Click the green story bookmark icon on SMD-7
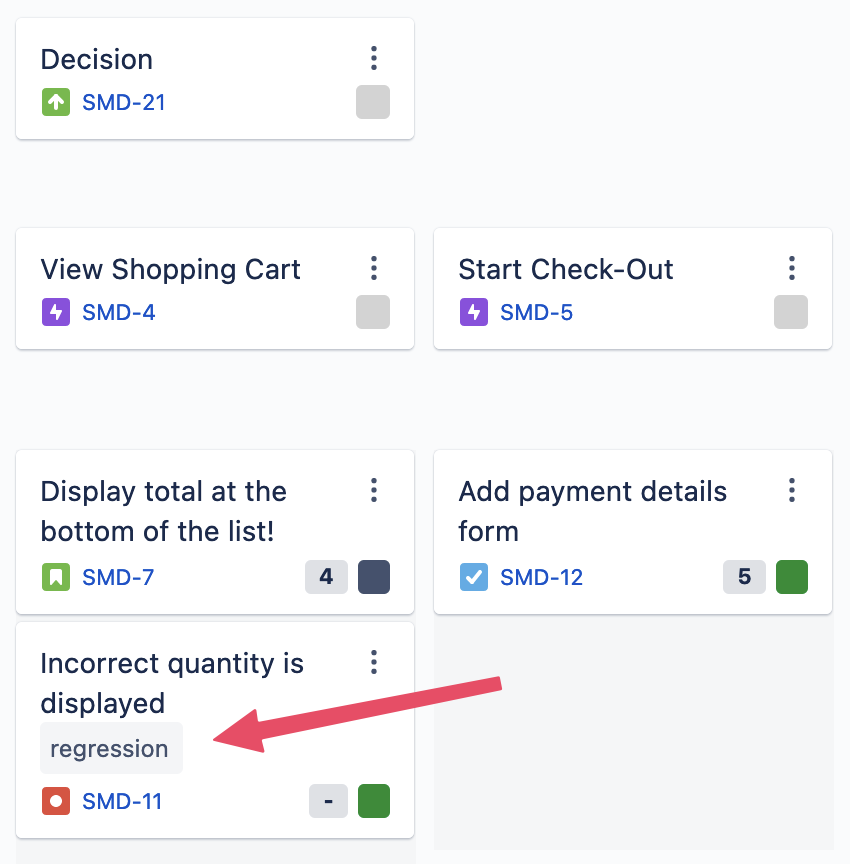 (56, 577)
